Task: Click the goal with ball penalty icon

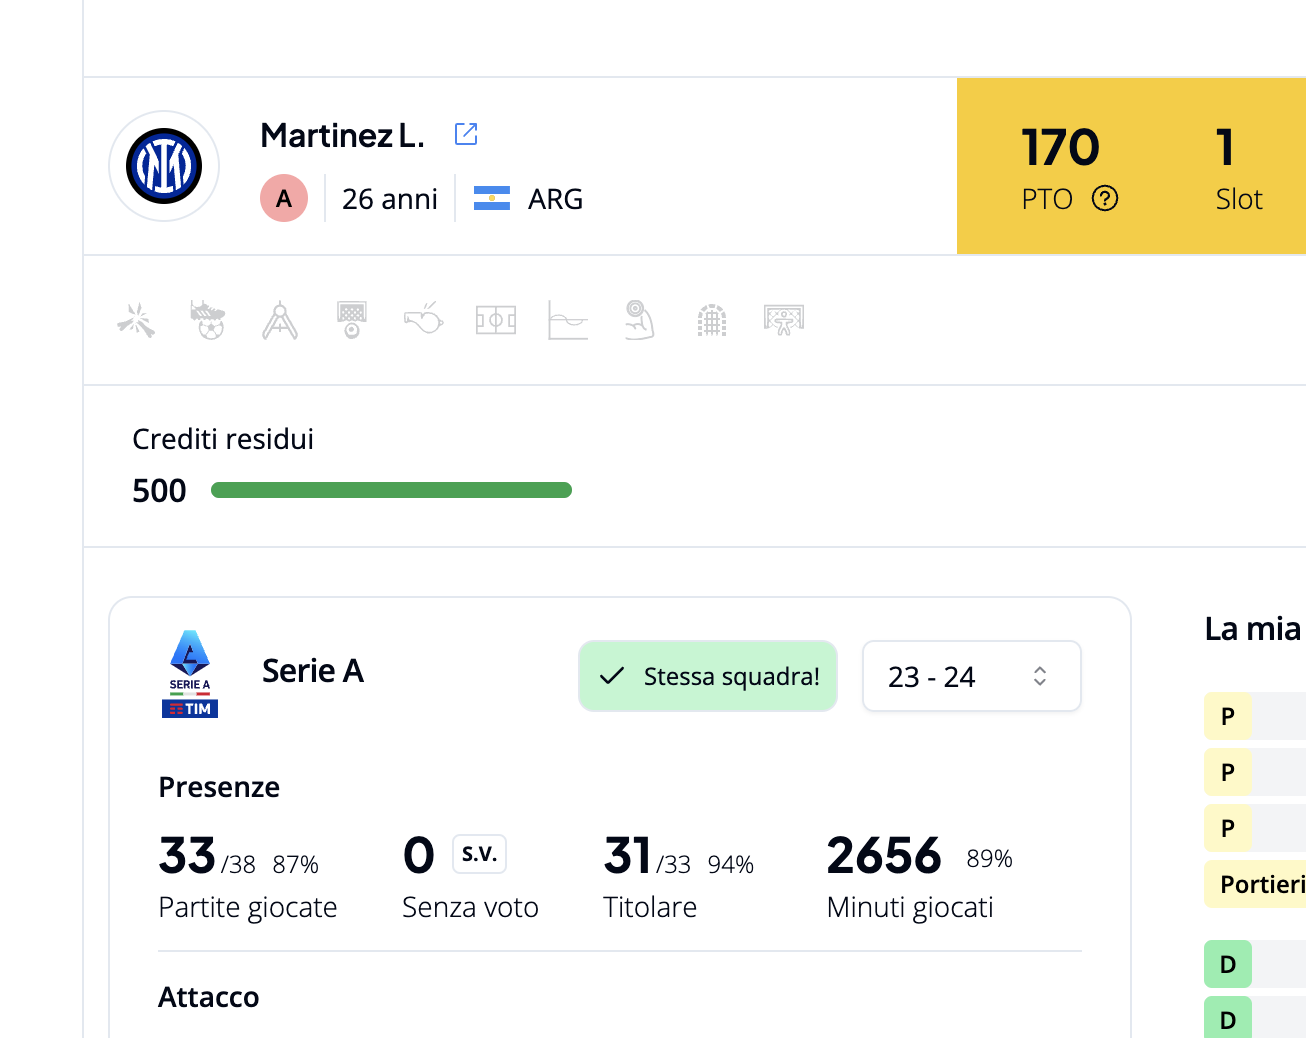Action: tap(352, 320)
